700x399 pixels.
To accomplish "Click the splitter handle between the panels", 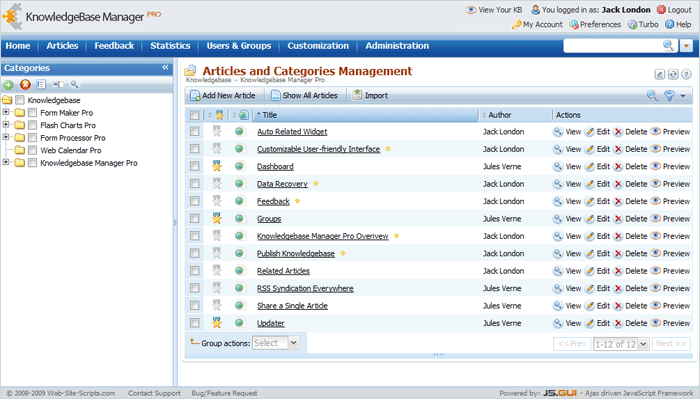I will 175,222.
